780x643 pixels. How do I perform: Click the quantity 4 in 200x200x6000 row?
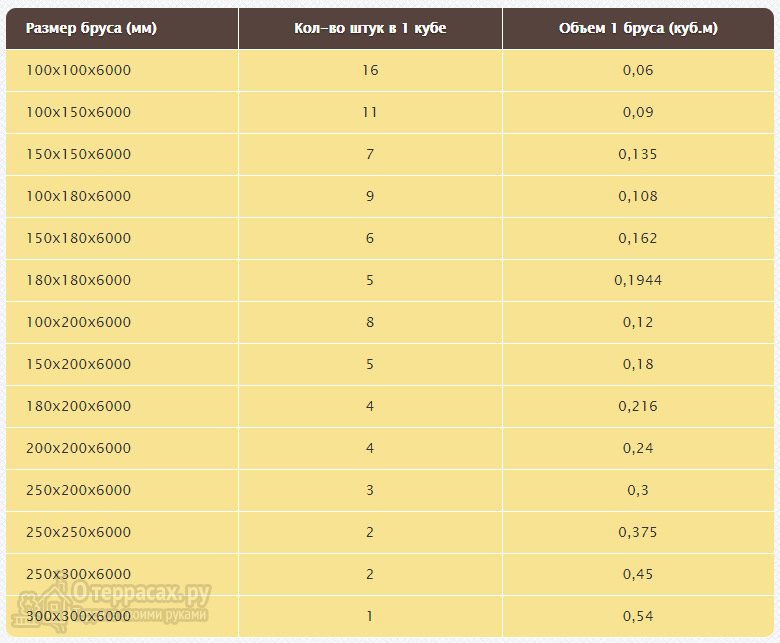tap(370, 448)
